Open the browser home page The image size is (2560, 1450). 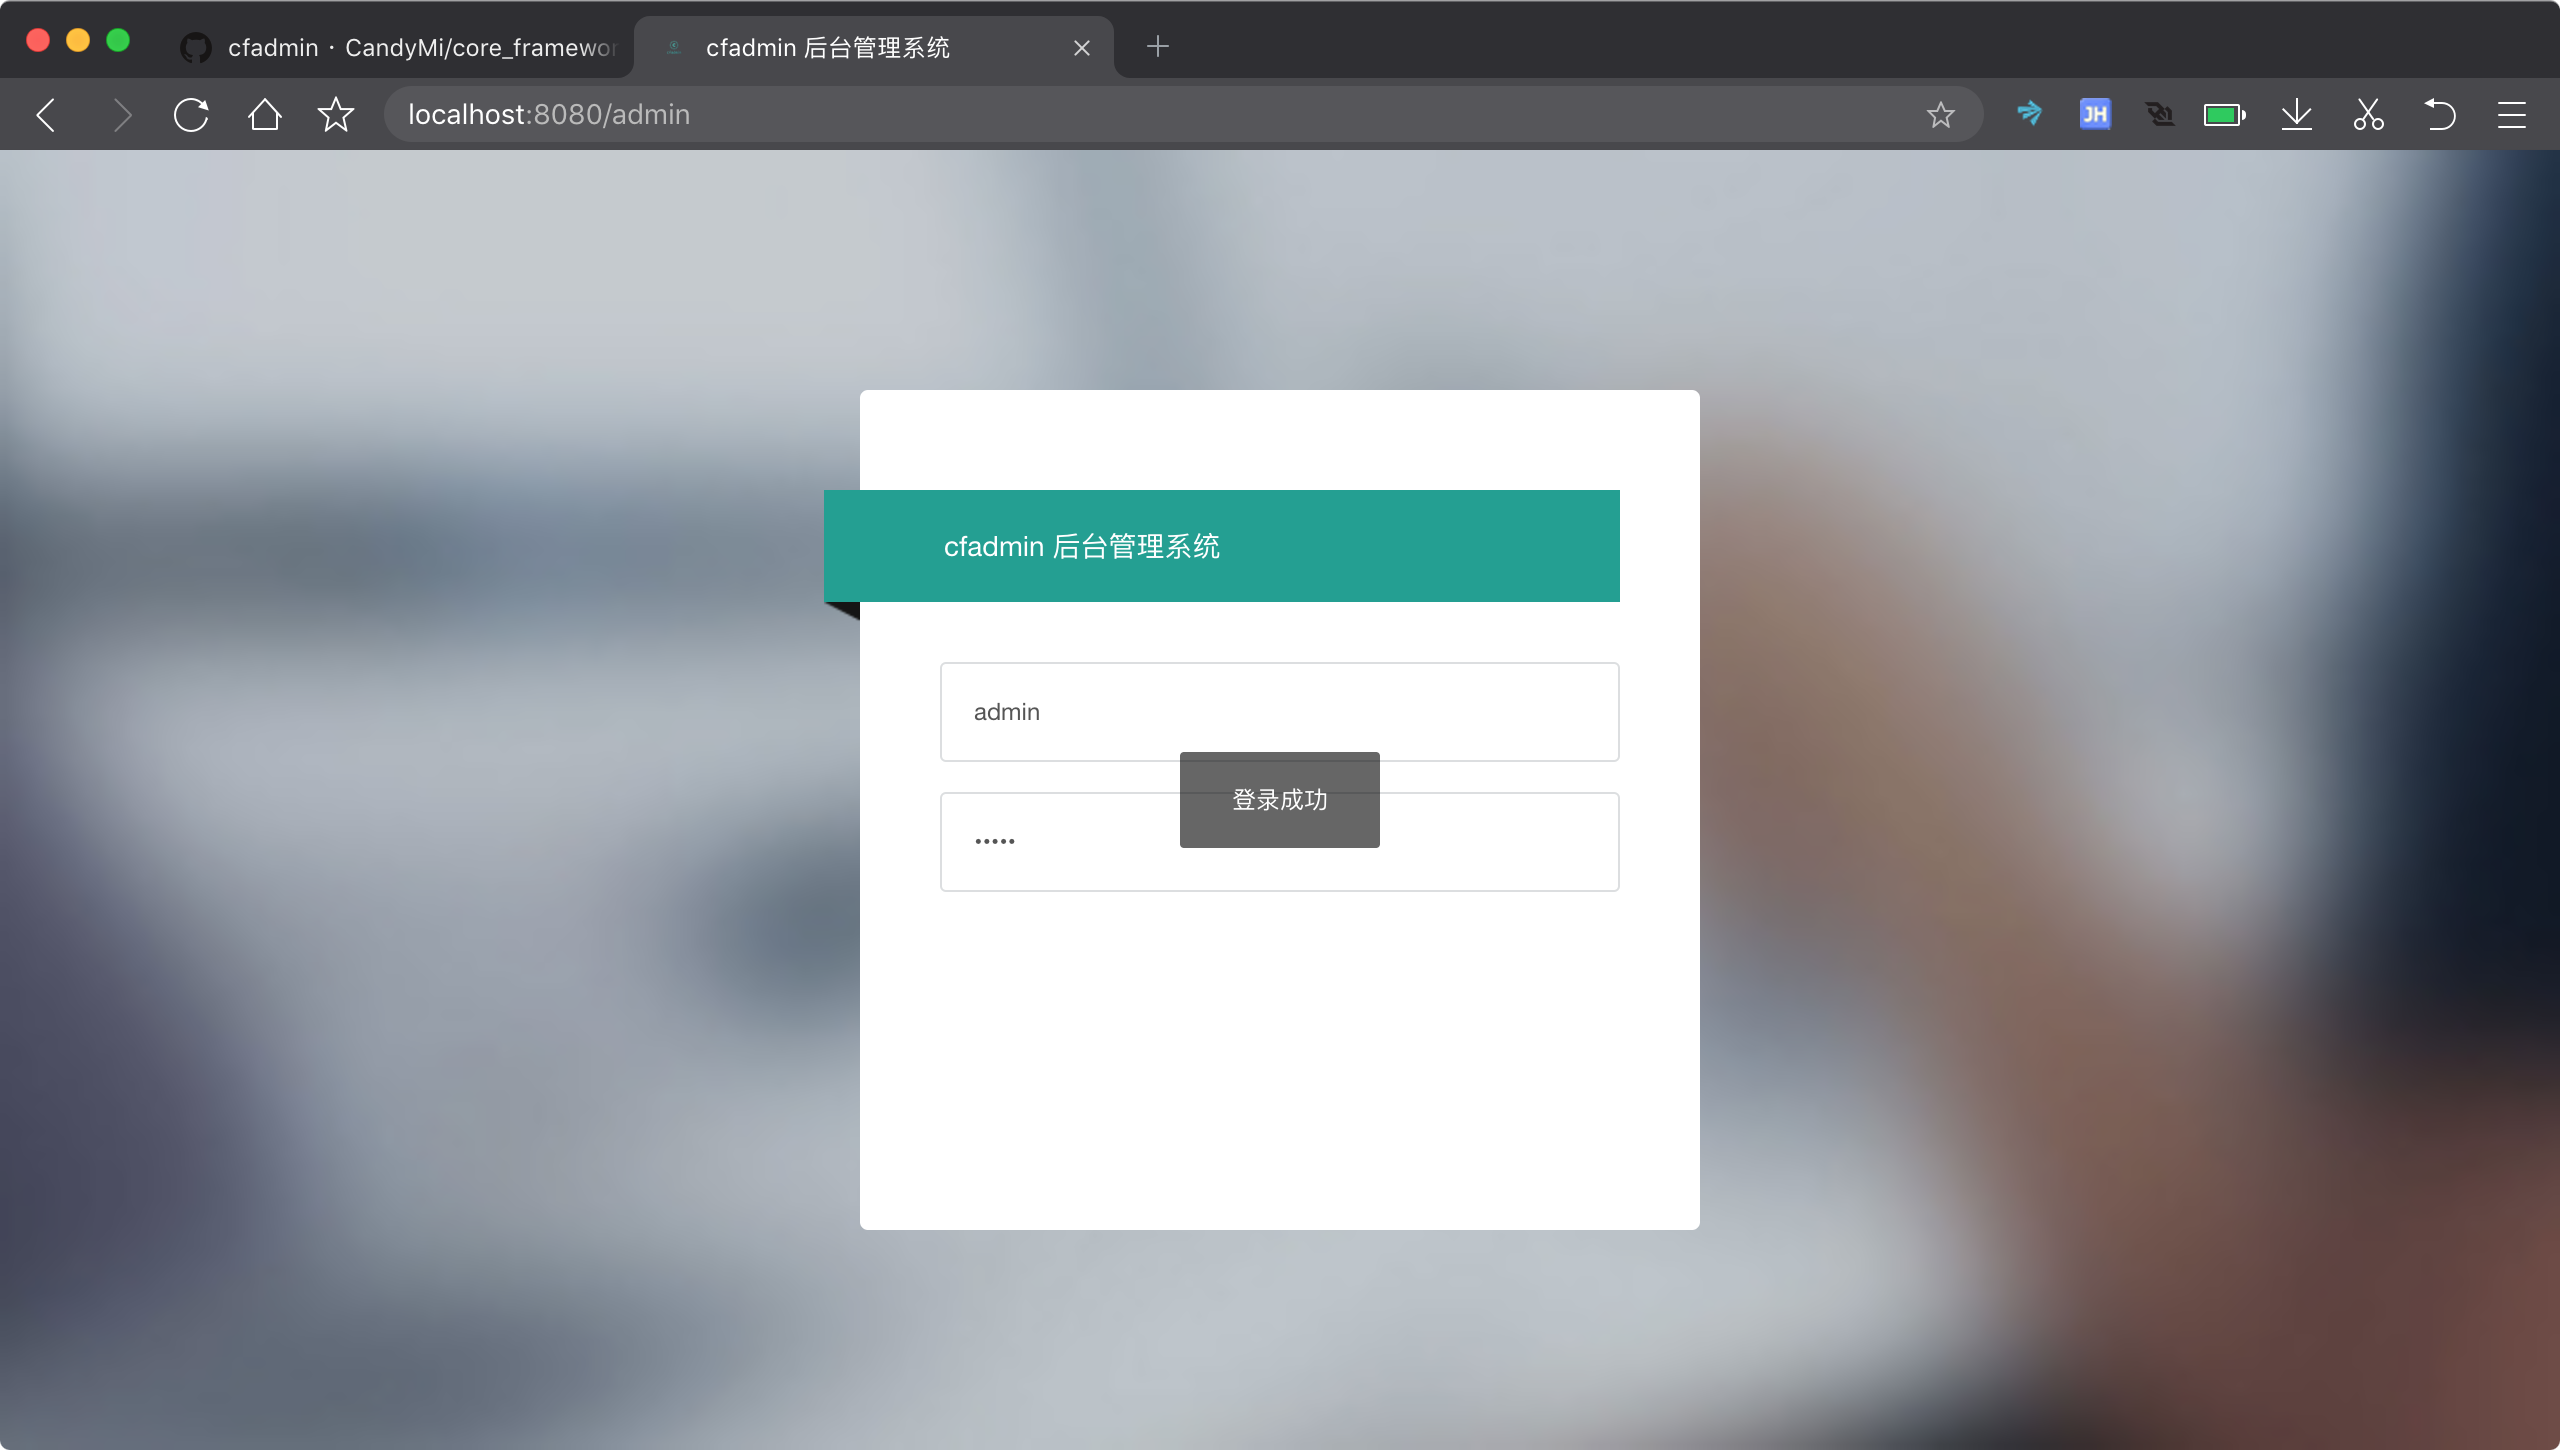pyautogui.click(x=263, y=114)
